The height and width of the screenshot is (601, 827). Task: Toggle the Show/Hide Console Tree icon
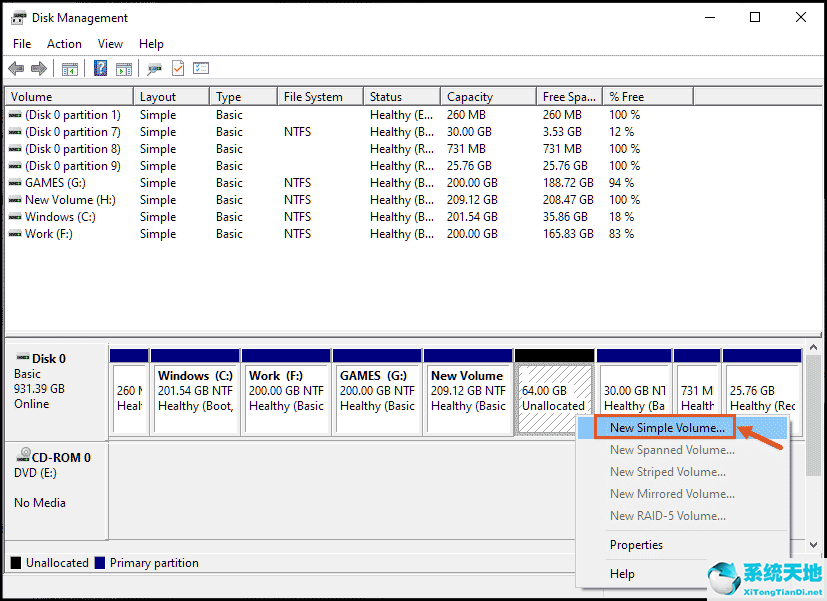click(x=70, y=68)
